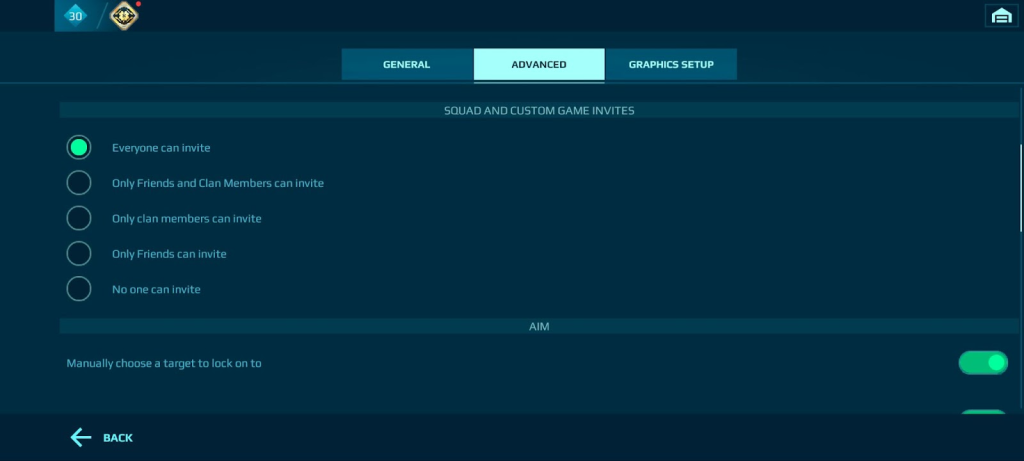Viewport: 1024px width, 461px height.
Task: Toggle the partially visible switch below the AIM toggle
Action: (983, 412)
